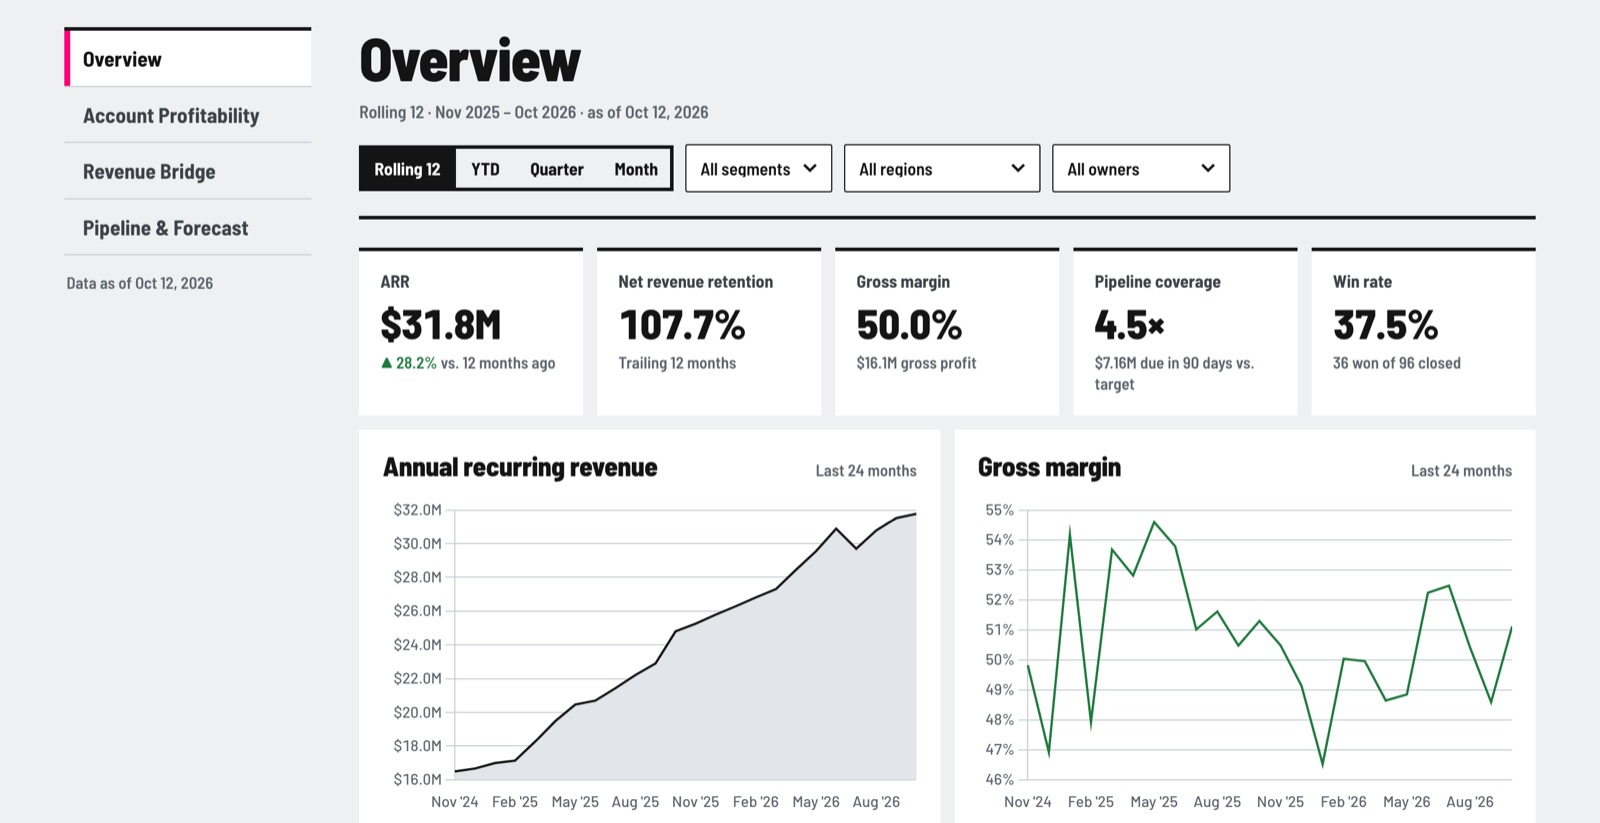Click the Gross margin line chart plot
This screenshot has height=823, width=1600.
(x=1270, y=645)
